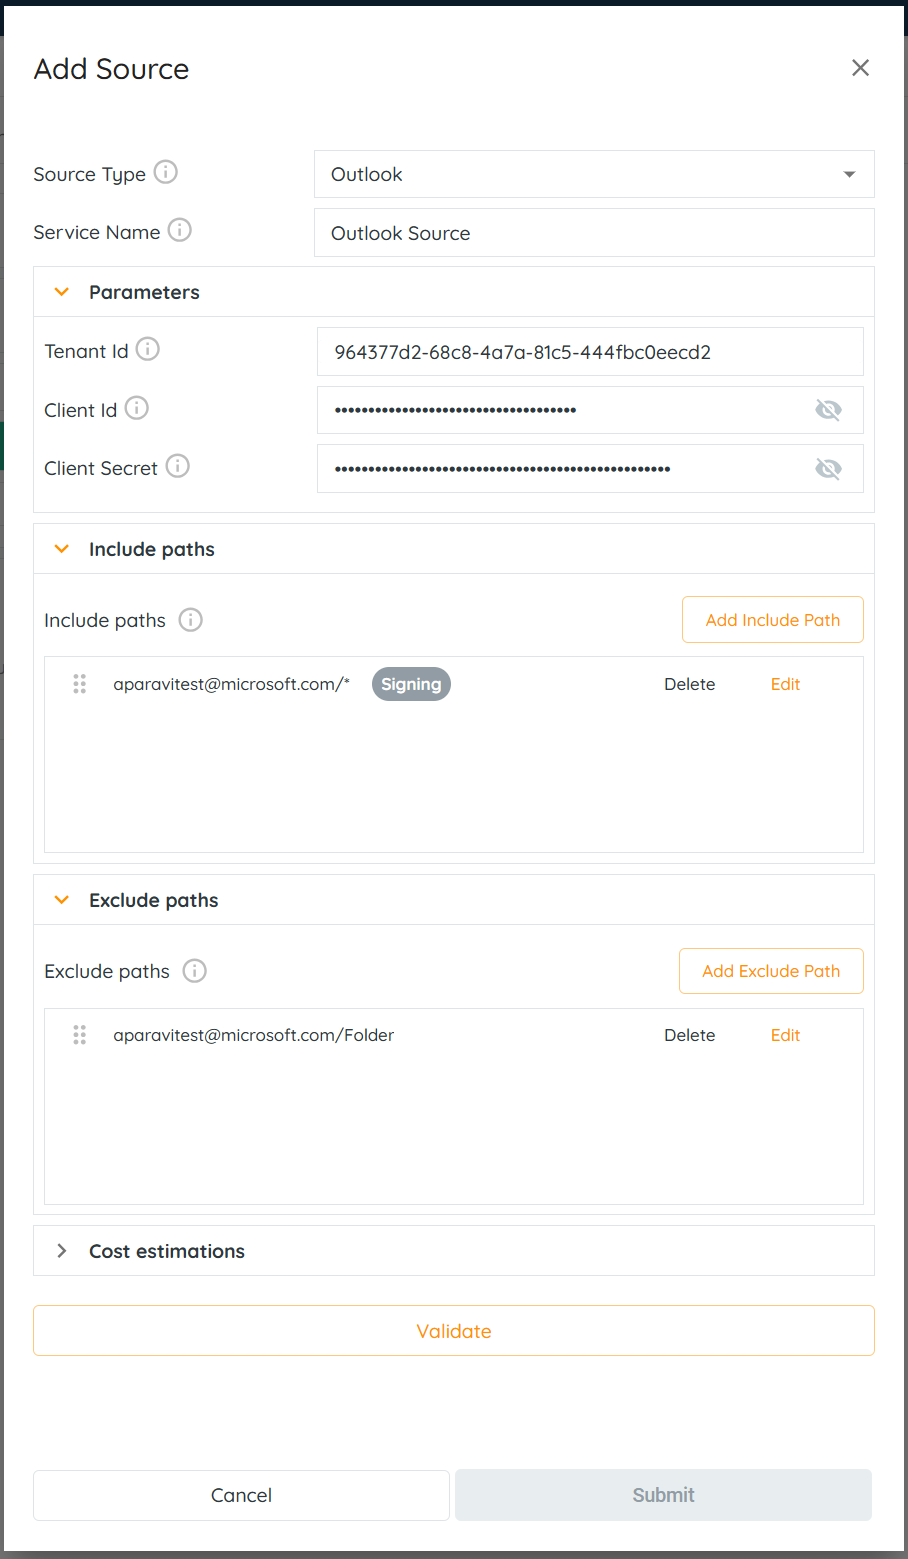Delete the aparavitest@microsoft.com/* include path

pyautogui.click(x=689, y=684)
